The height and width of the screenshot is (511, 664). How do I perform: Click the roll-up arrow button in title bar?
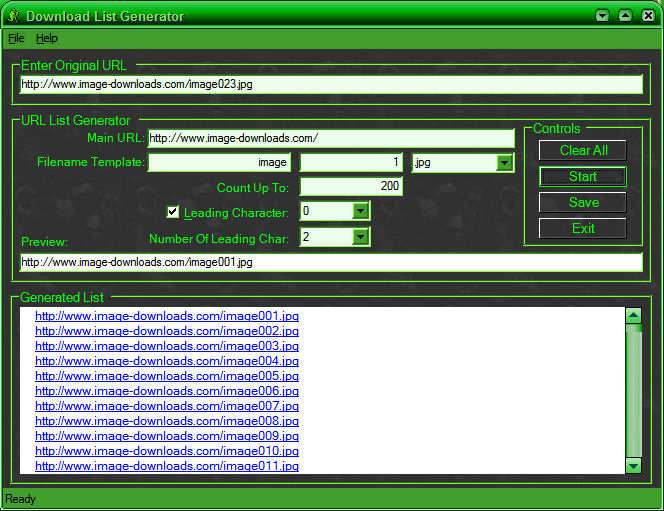602,16
